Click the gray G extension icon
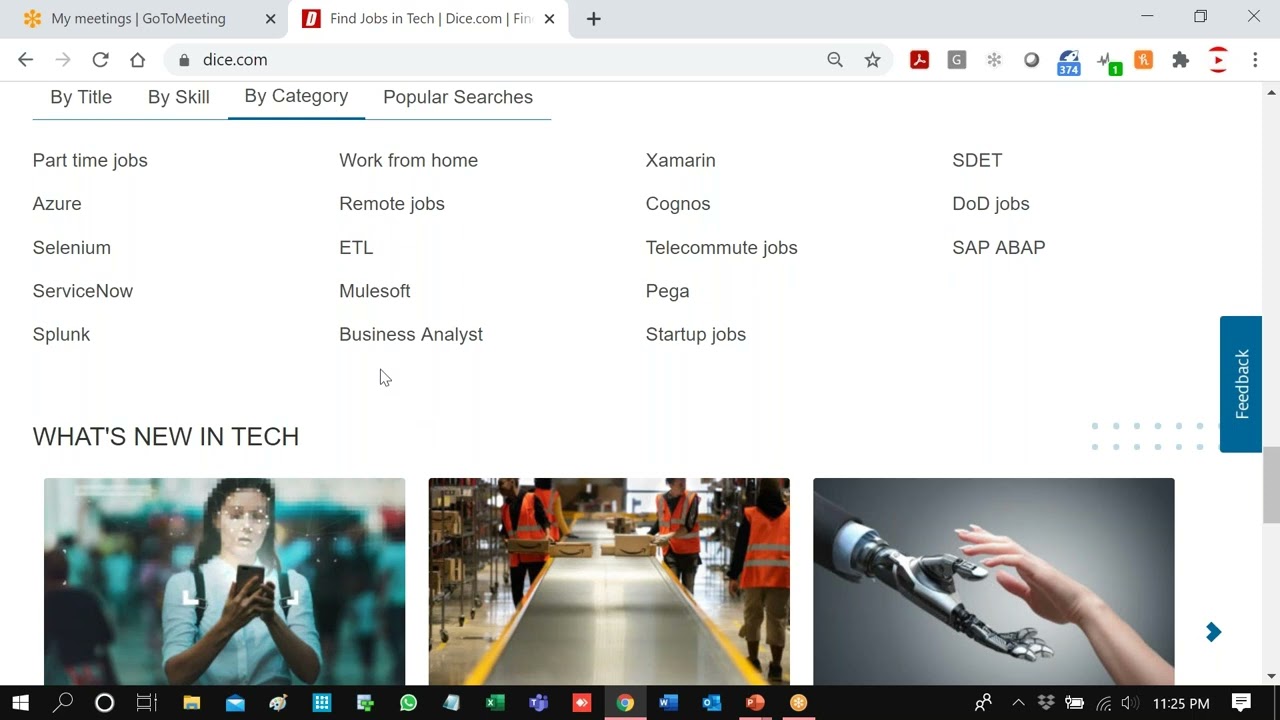The height and width of the screenshot is (720, 1280). 957,60
